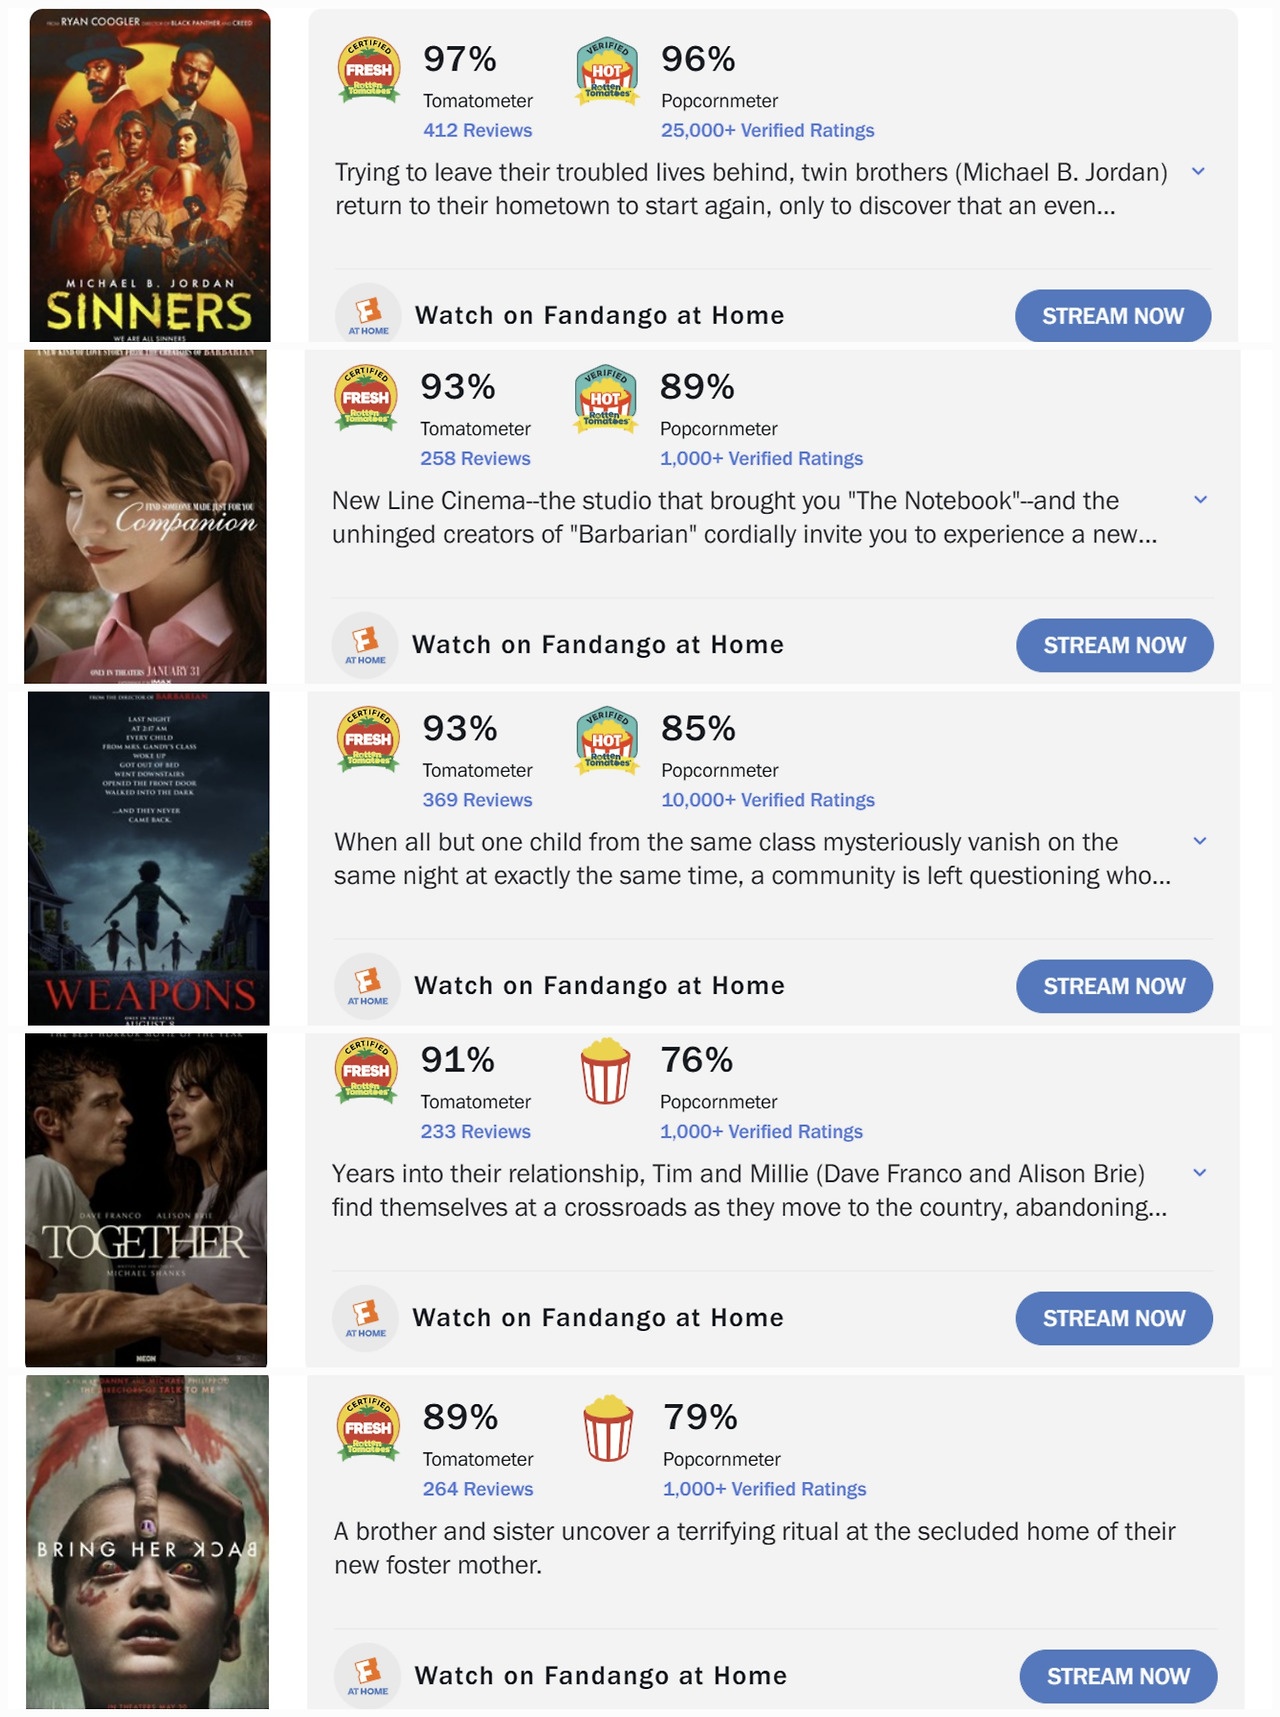Viewport: 1280px width, 1717px height.
Task: Open the 264 Reviews link
Action: pyautogui.click(x=477, y=1489)
